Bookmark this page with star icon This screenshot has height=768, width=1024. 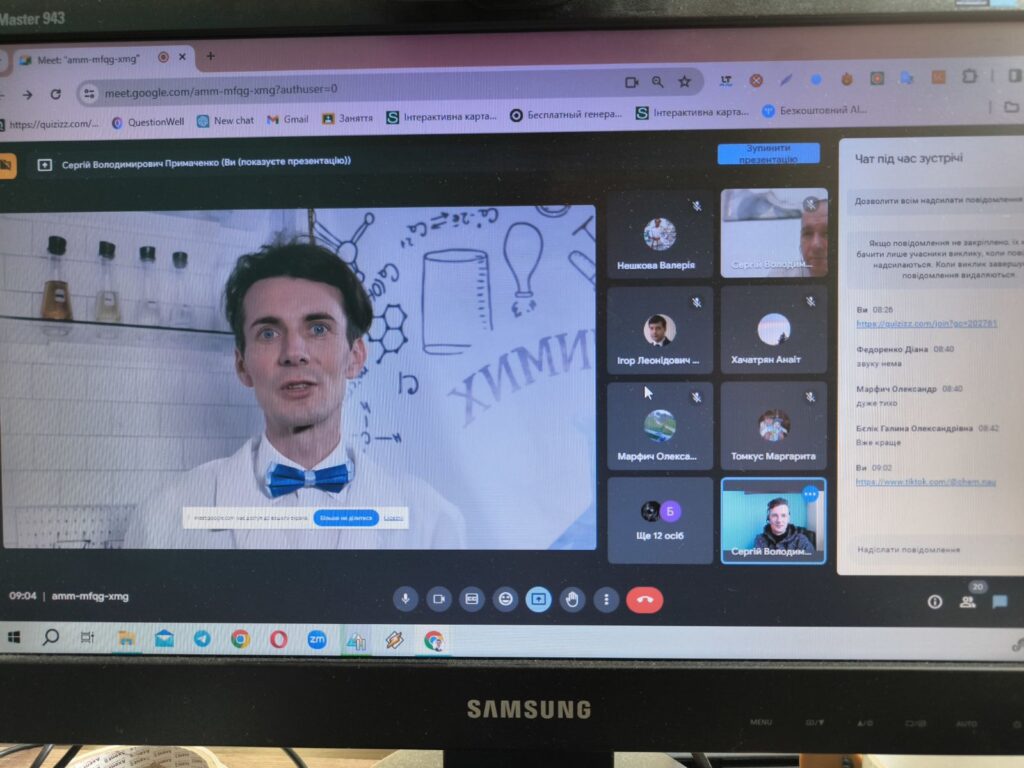click(x=685, y=82)
